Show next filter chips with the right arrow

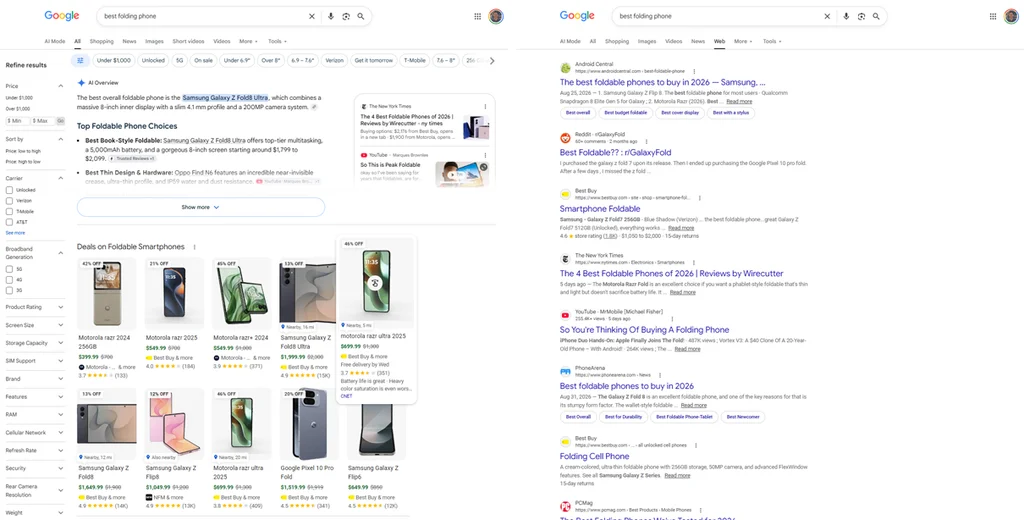click(492, 61)
